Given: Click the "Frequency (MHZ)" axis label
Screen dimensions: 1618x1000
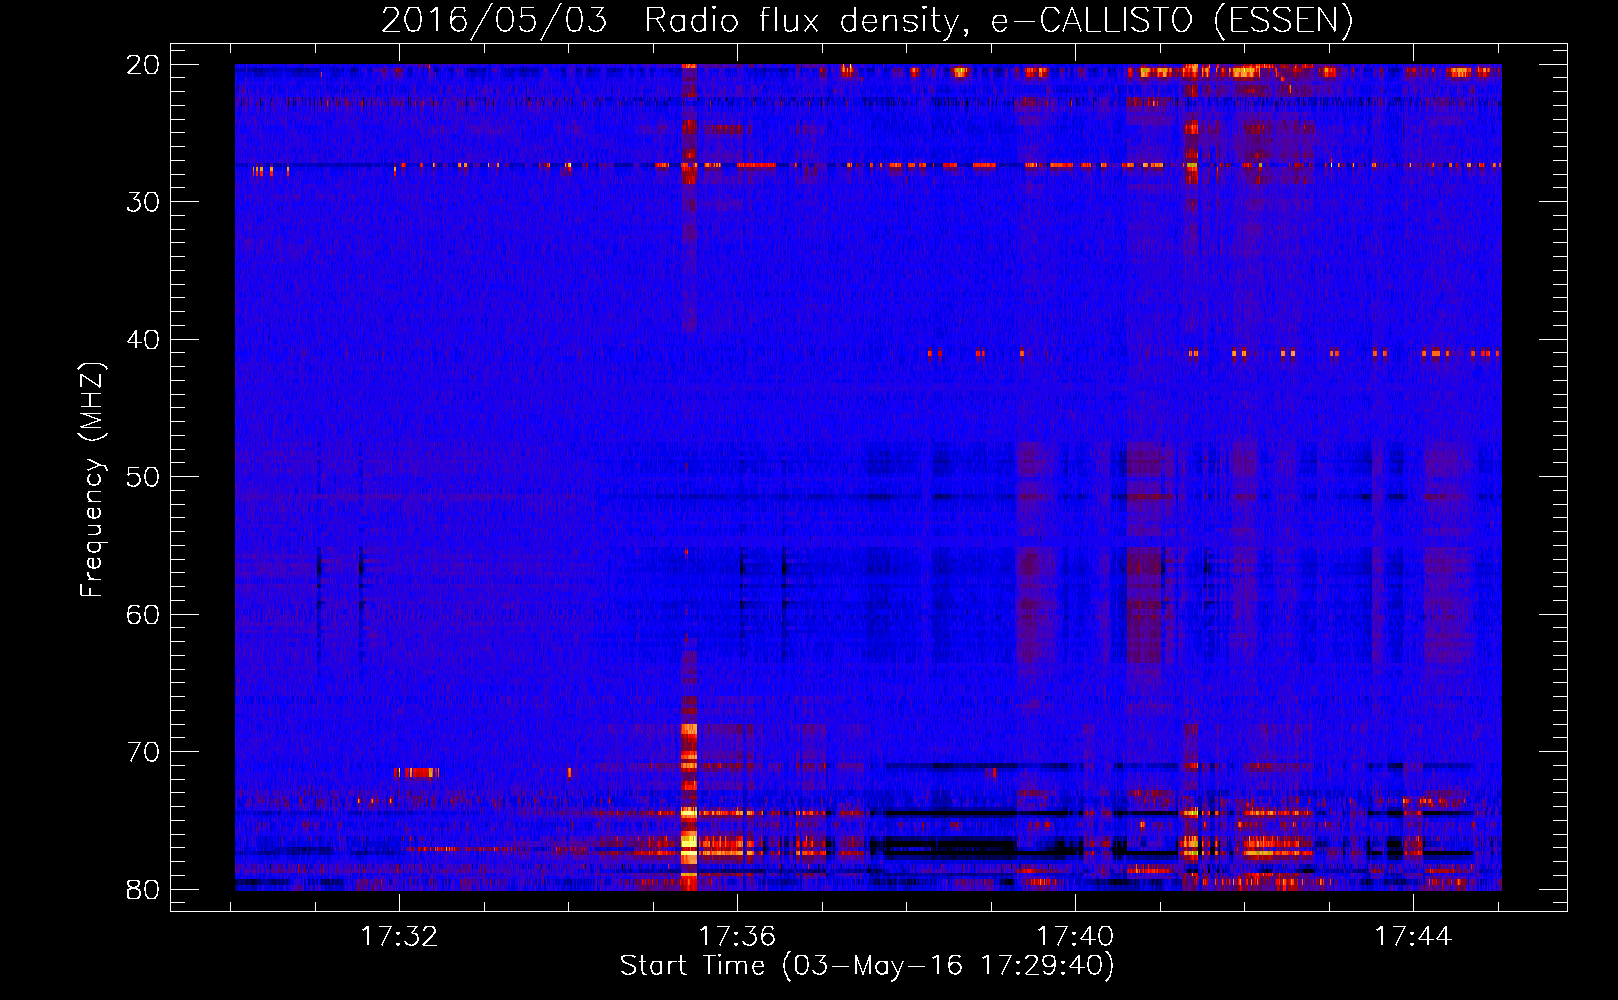Looking at the screenshot, I should tap(92, 480).
